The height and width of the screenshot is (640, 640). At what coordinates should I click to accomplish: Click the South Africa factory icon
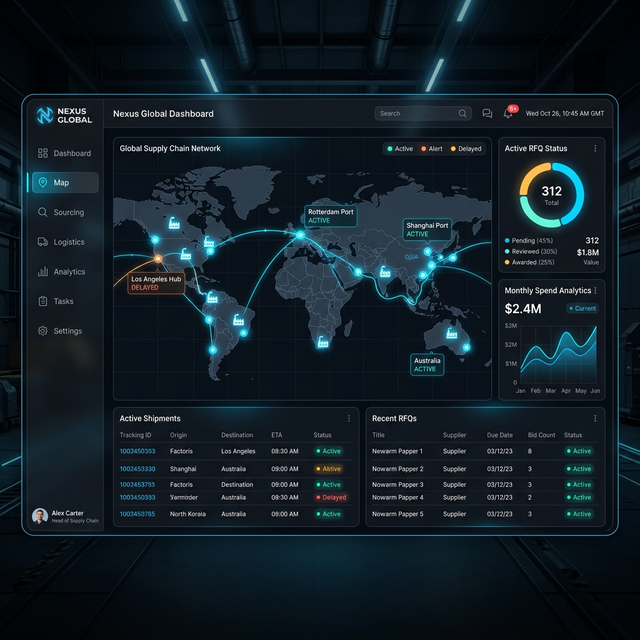[323, 342]
